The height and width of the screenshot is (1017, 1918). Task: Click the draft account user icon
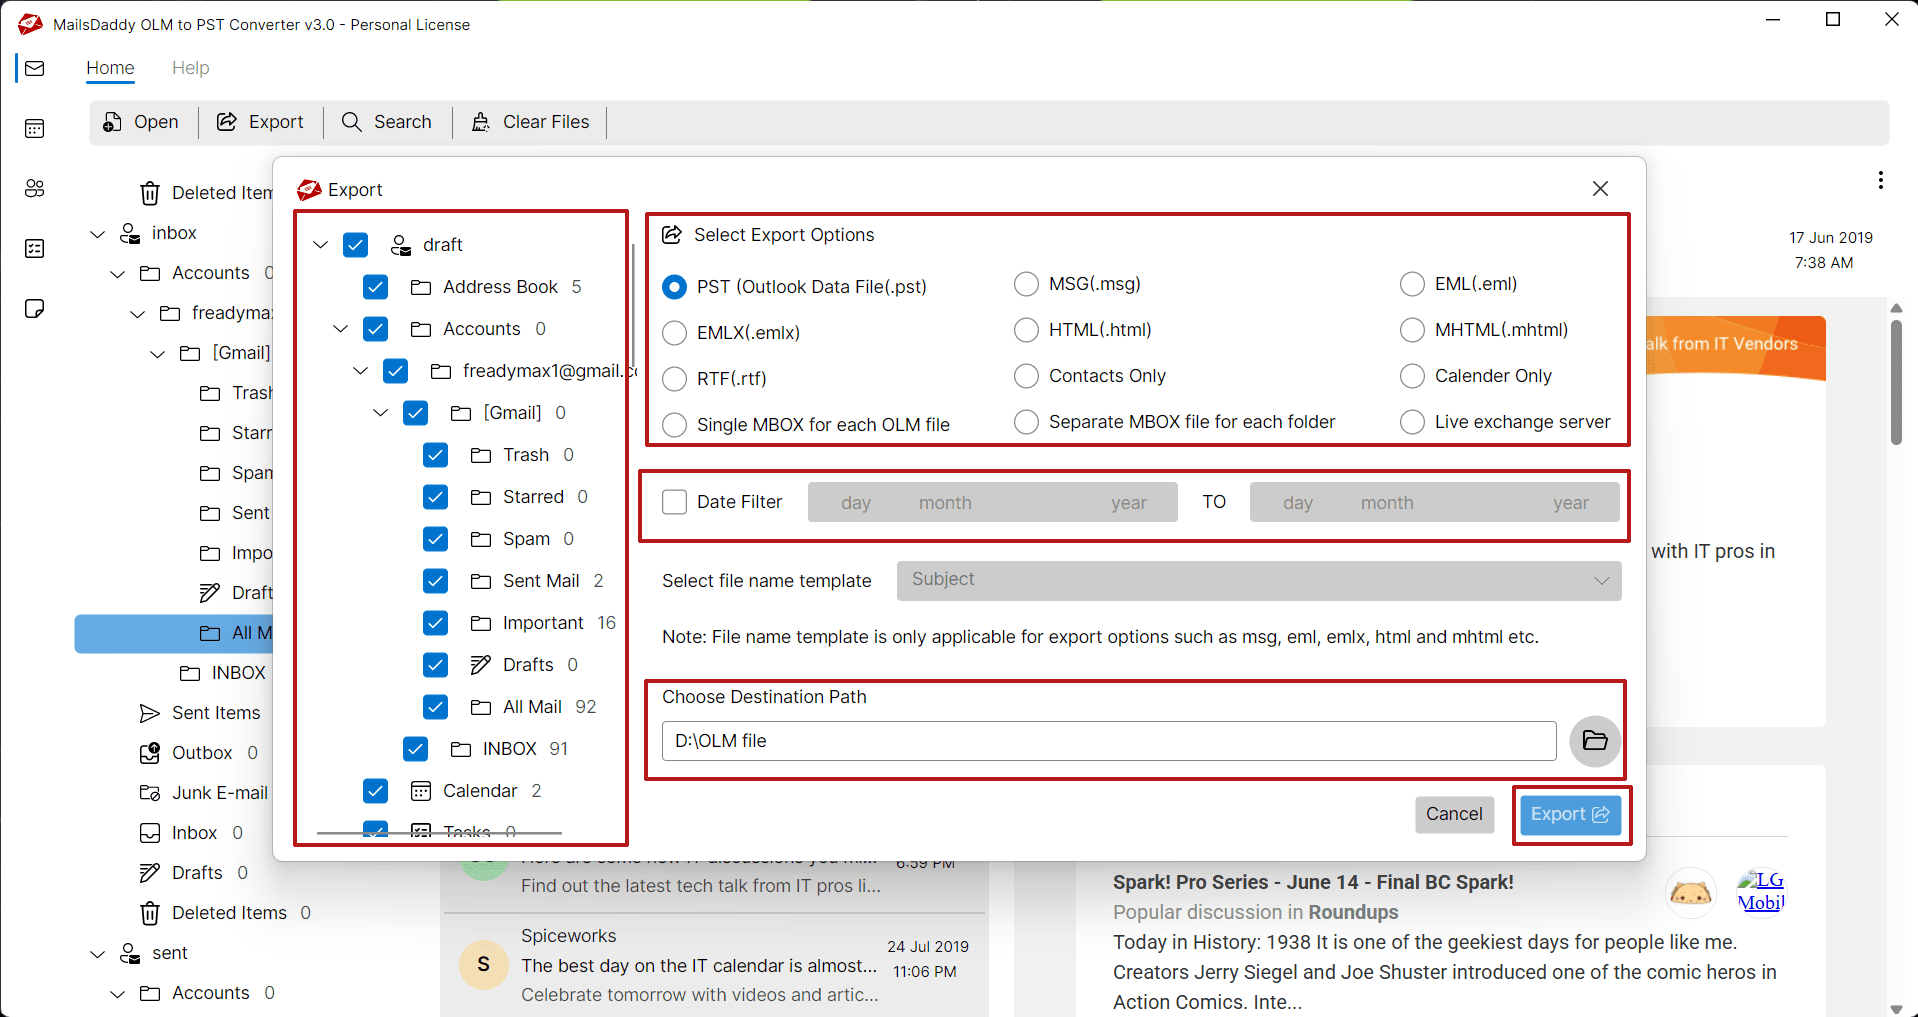tap(401, 245)
